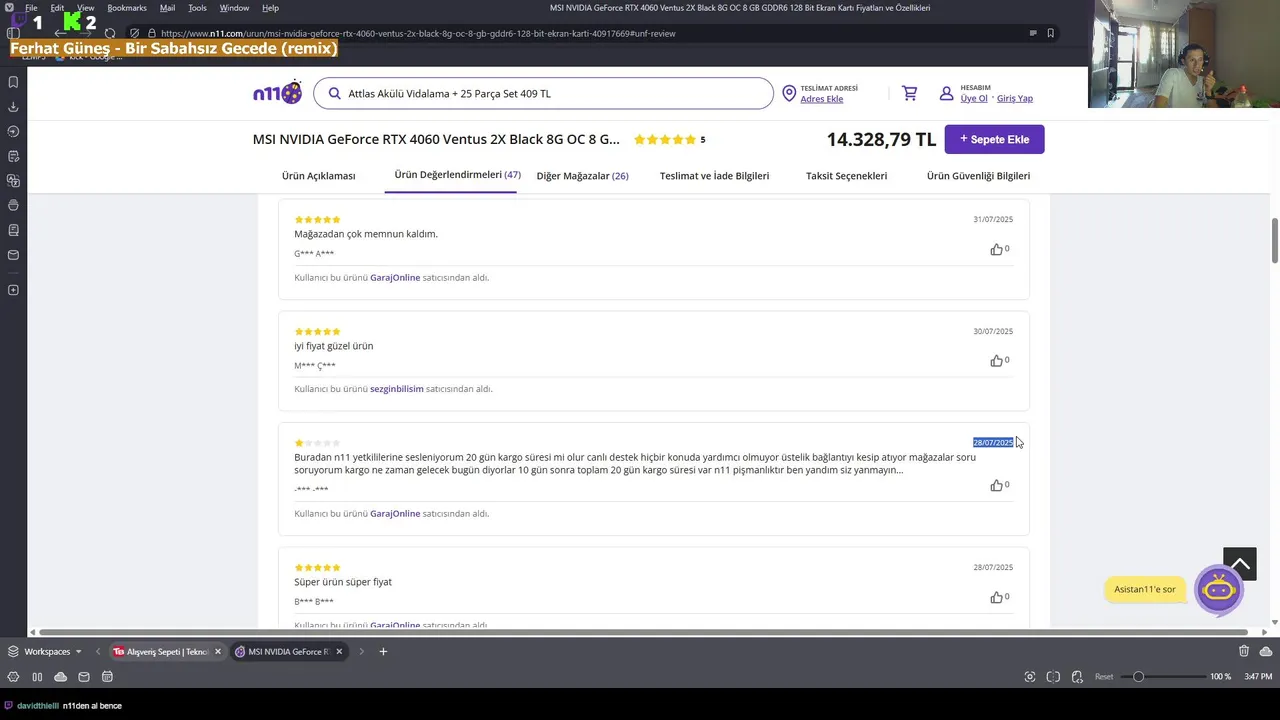Like the one-star kargo süresi review

click(x=996, y=485)
